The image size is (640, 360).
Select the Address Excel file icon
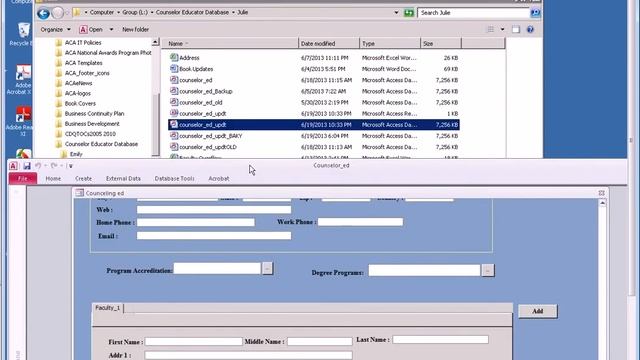(174, 58)
